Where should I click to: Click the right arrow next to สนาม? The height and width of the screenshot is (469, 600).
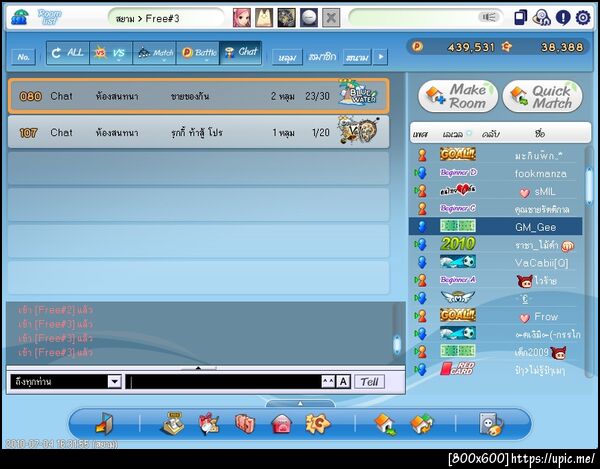click(x=380, y=57)
